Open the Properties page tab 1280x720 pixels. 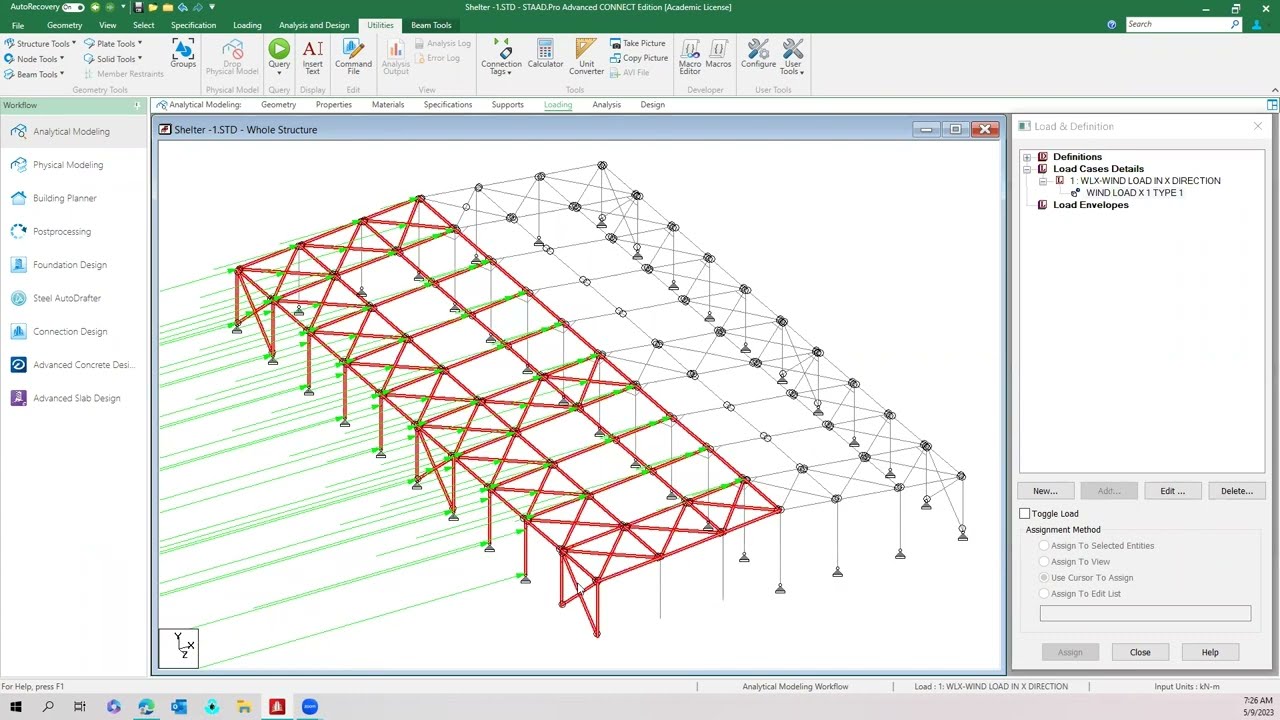click(333, 105)
